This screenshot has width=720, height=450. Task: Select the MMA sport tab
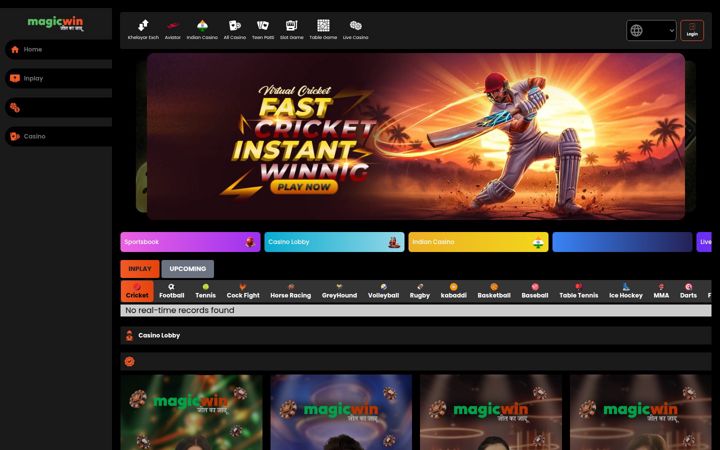click(x=661, y=291)
